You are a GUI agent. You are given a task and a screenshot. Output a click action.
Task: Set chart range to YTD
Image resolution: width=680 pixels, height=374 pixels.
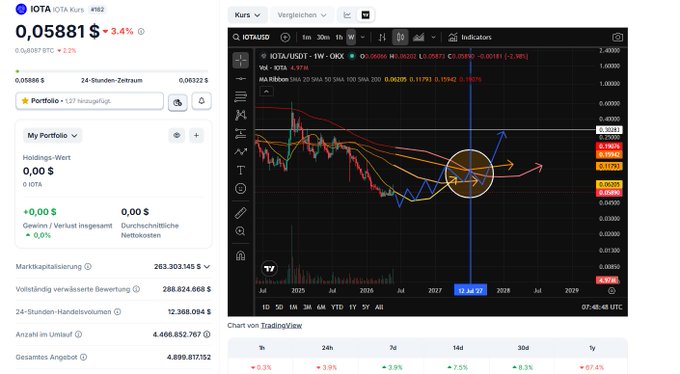point(337,307)
